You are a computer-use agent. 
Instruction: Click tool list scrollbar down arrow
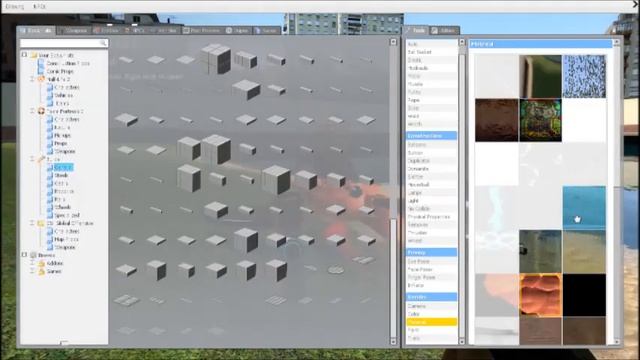[x=462, y=341]
